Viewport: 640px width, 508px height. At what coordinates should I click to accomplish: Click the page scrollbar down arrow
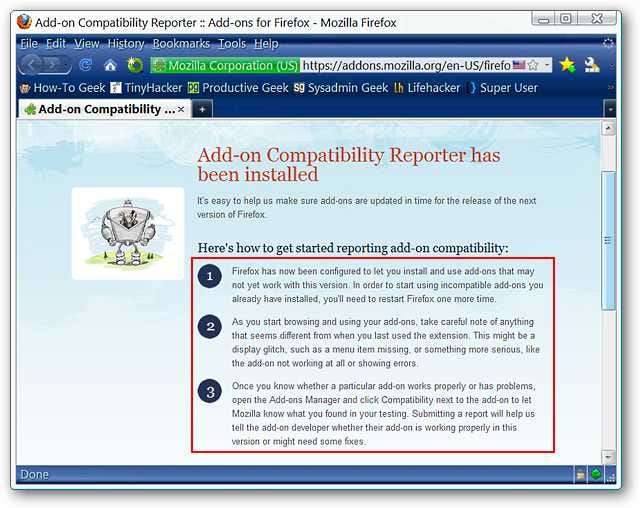(608, 457)
